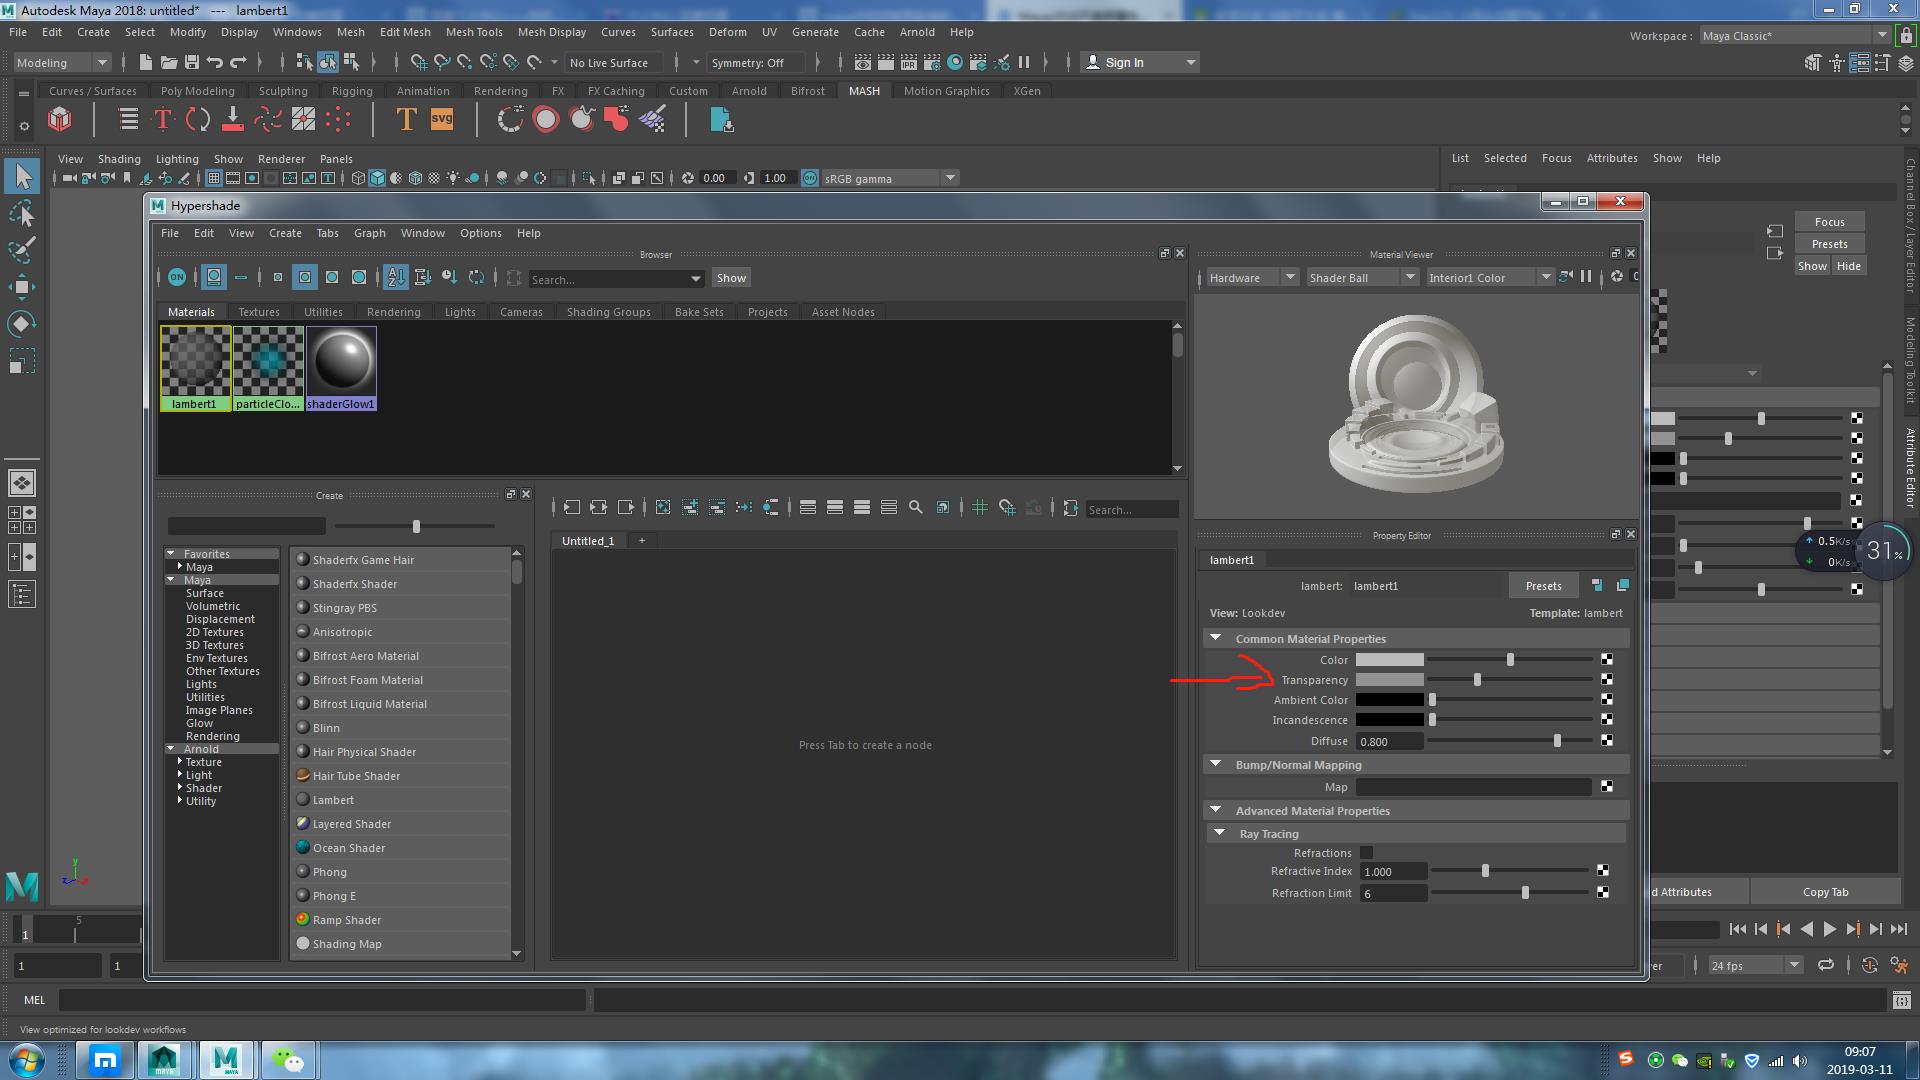Click the MASH Create Network icon
The image size is (1920, 1080).
[60, 120]
